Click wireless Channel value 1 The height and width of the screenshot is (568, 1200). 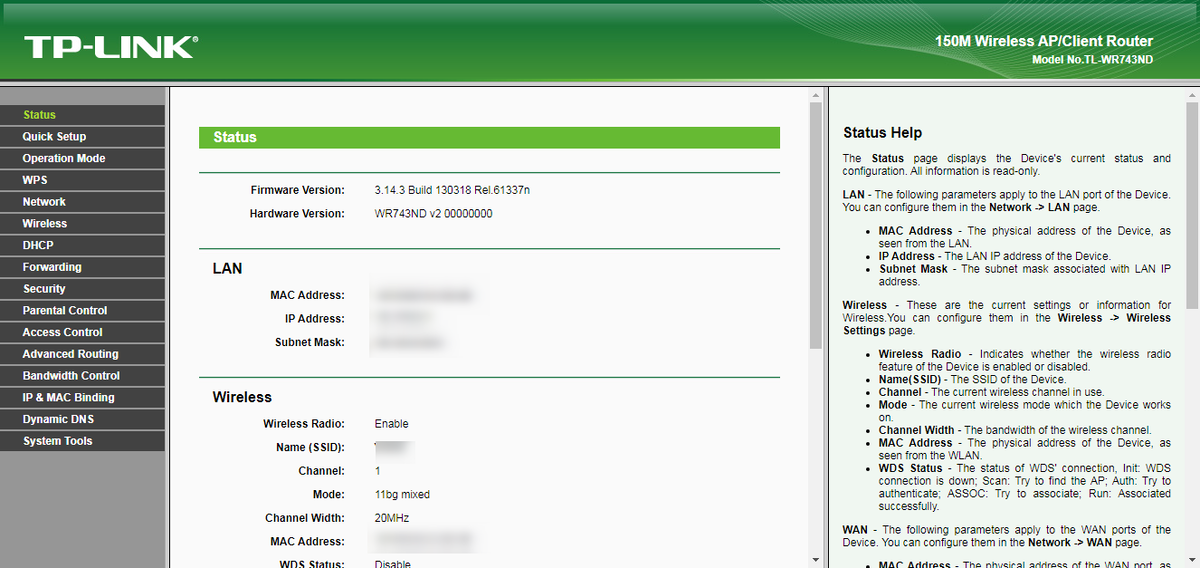tap(378, 471)
